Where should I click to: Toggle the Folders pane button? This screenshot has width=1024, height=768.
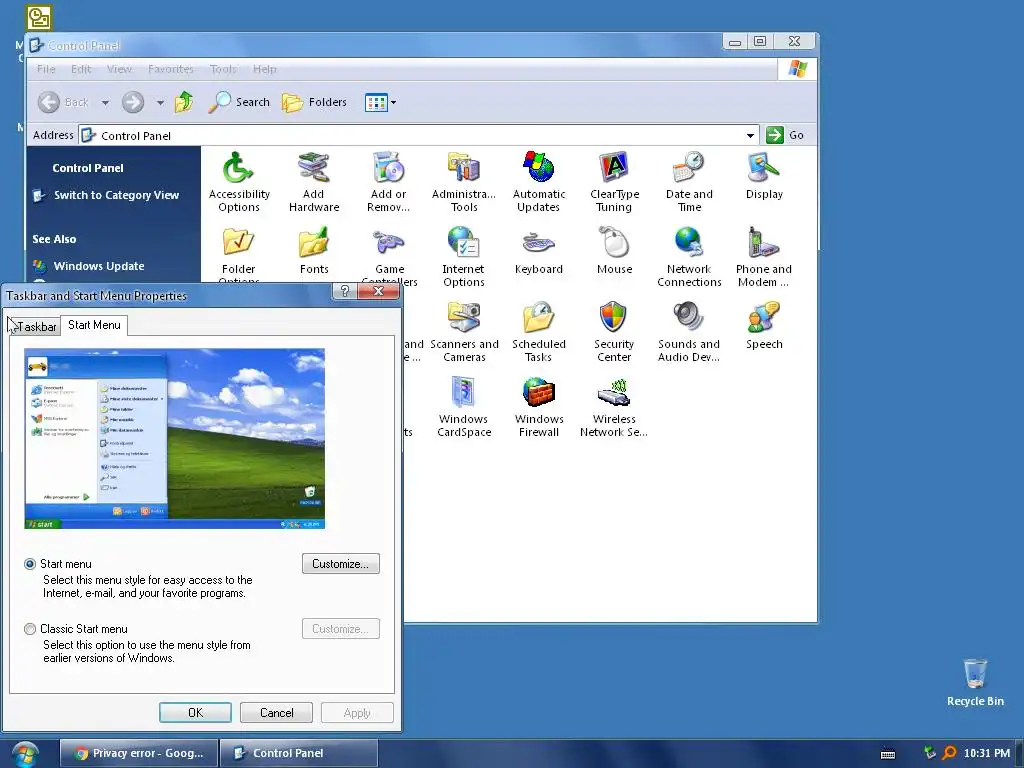pyautogui.click(x=315, y=102)
